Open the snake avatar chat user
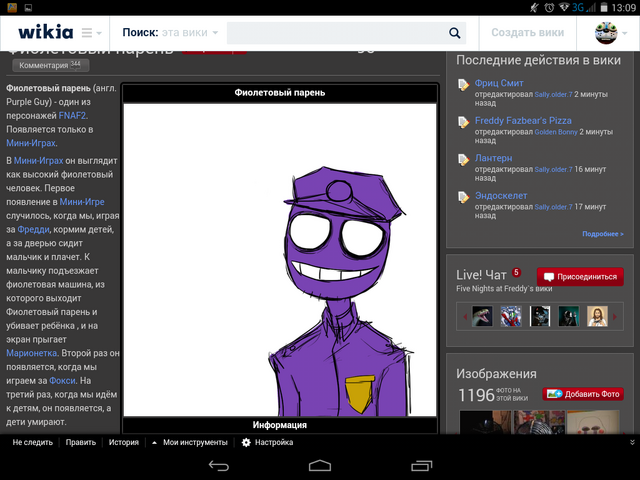640x480 pixels. [482, 316]
